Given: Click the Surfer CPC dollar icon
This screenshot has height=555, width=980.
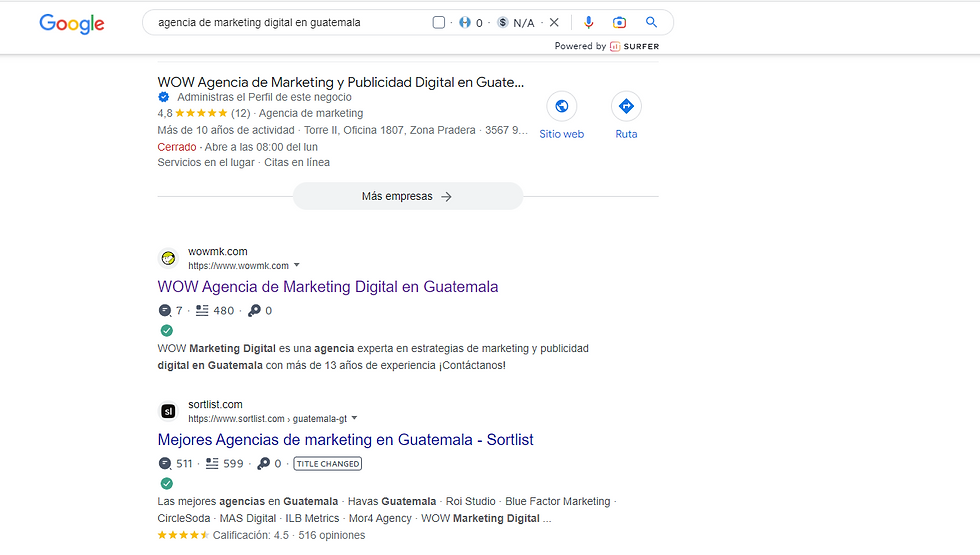Looking at the screenshot, I should coord(503,22).
